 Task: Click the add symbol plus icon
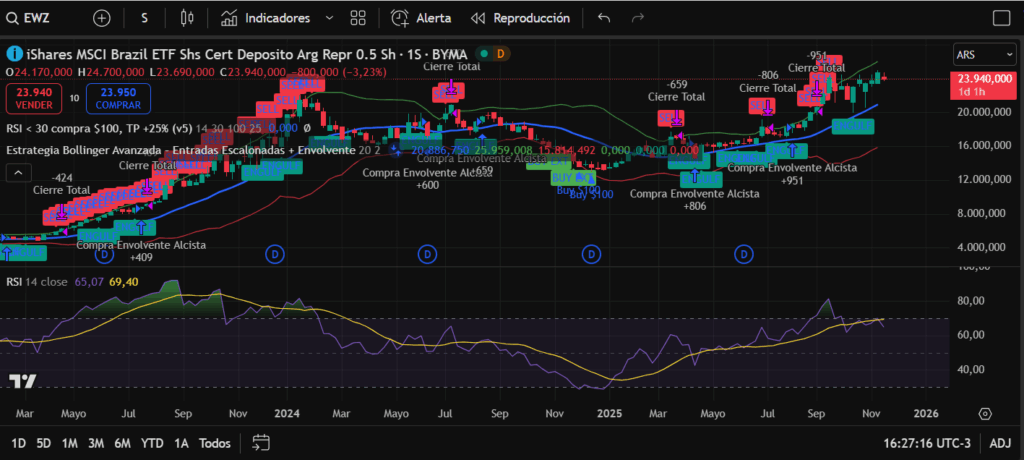coord(102,18)
